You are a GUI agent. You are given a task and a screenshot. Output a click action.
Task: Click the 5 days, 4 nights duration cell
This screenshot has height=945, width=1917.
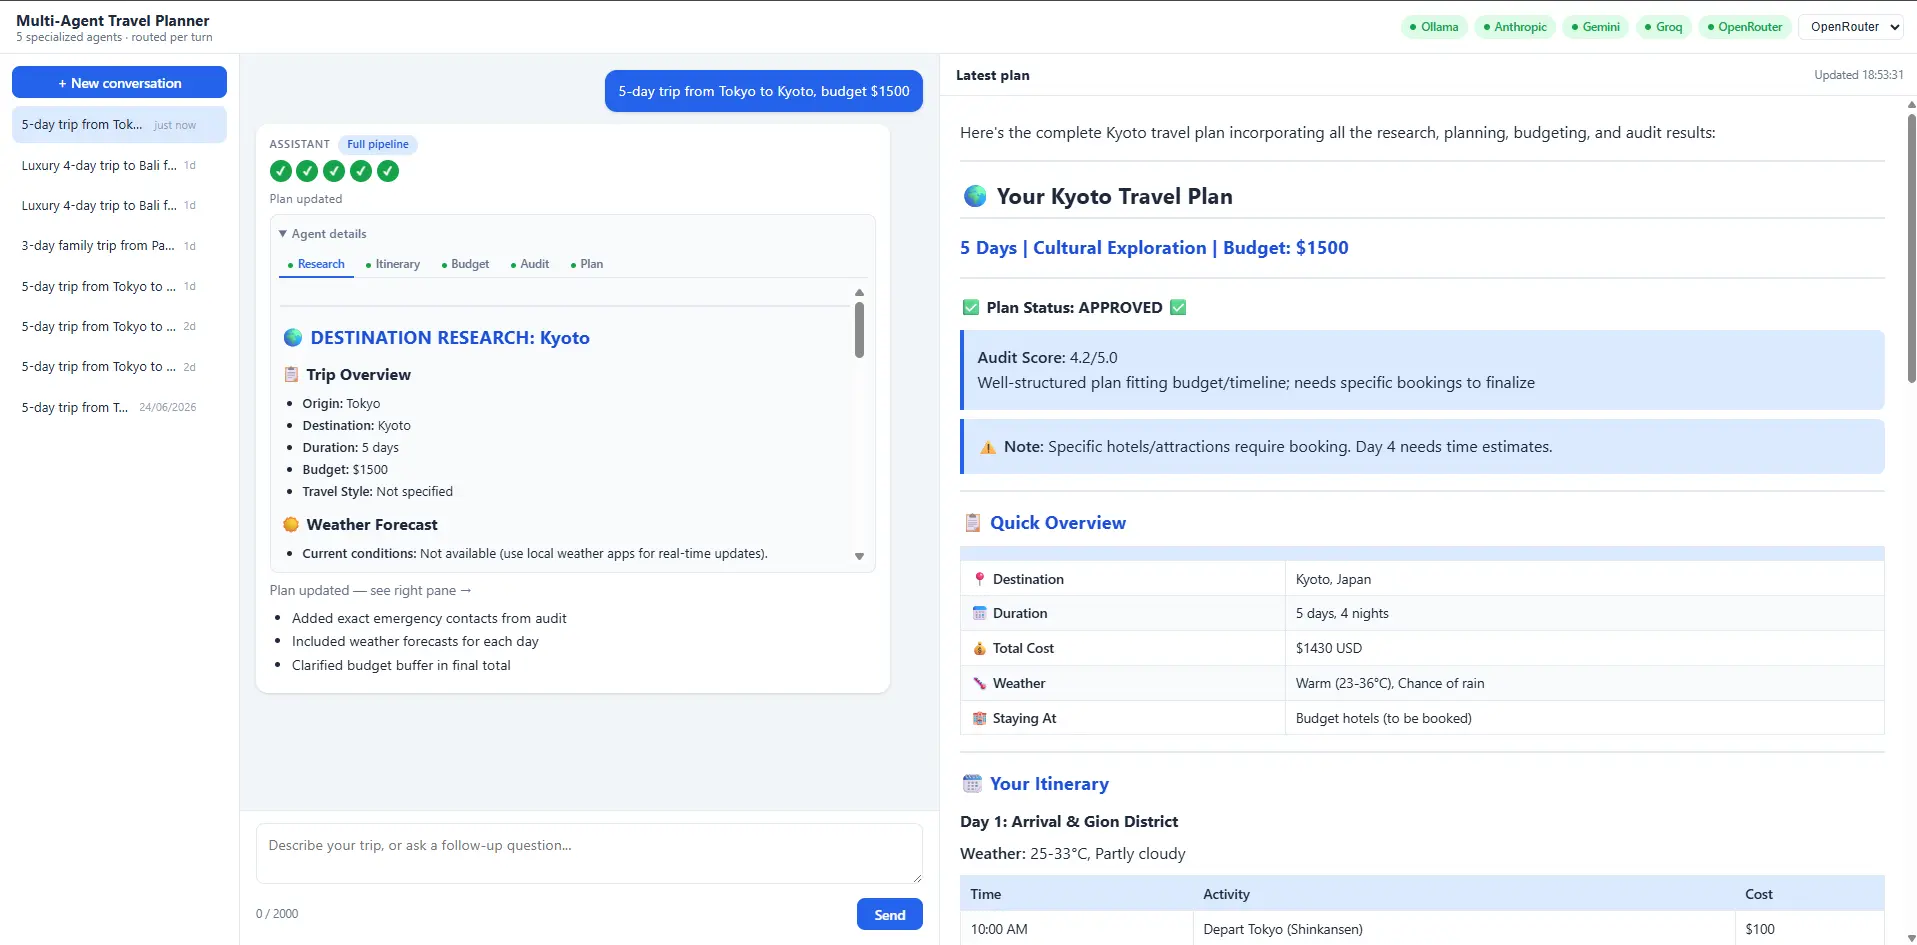(x=1584, y=613)
